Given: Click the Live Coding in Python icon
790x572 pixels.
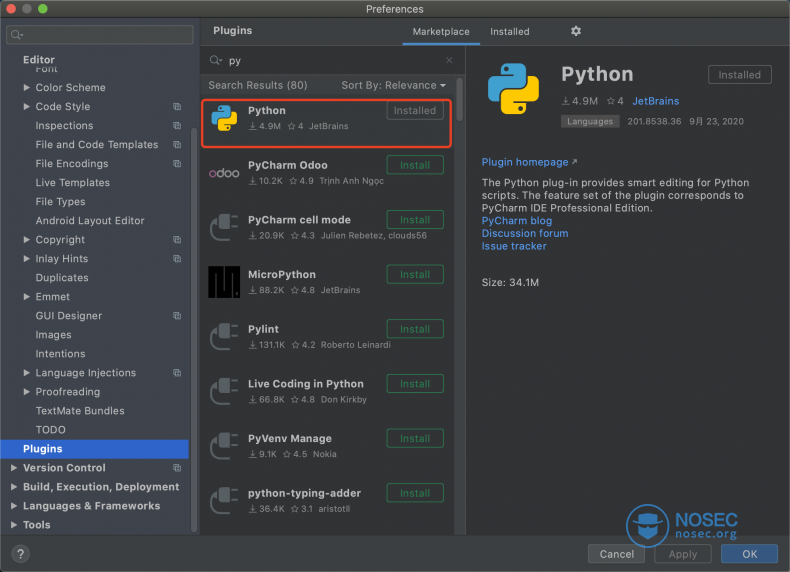Looking at the screenshot, I should pyautogui.click(x=224, y=392).
